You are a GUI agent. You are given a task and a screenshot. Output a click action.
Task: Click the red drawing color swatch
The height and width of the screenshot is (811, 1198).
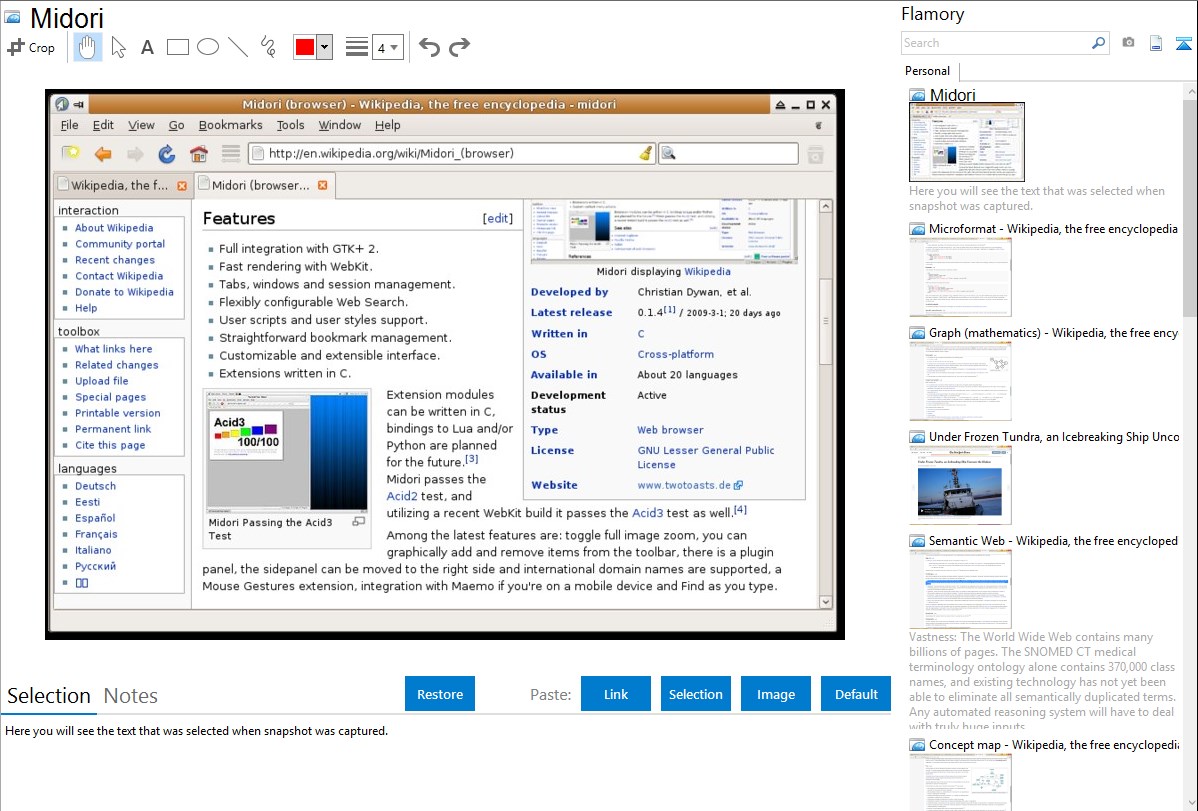click(x=305, y=47)
